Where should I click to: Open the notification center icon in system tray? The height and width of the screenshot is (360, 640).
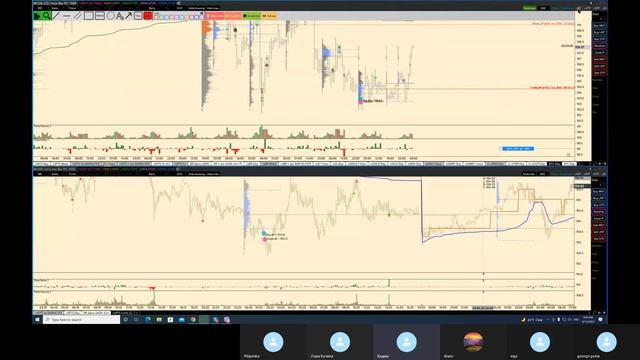tap(600, 320)
